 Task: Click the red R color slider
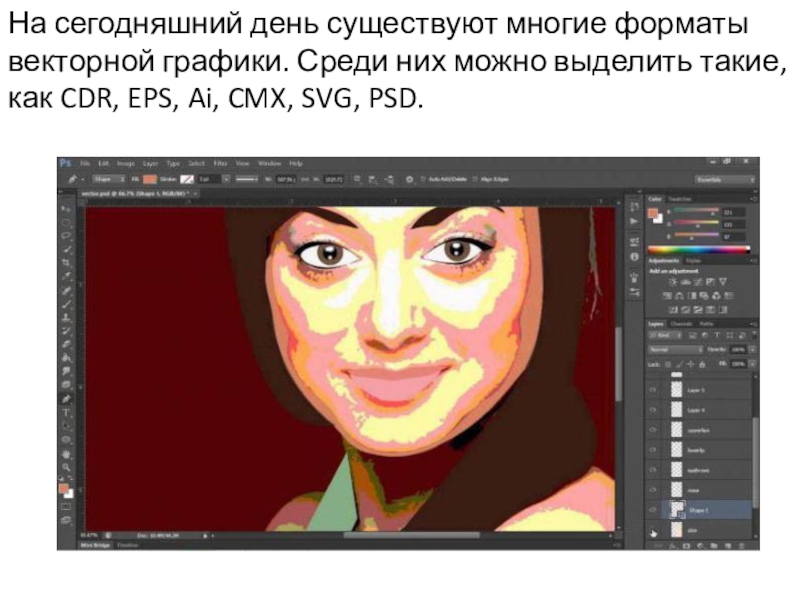696,211
